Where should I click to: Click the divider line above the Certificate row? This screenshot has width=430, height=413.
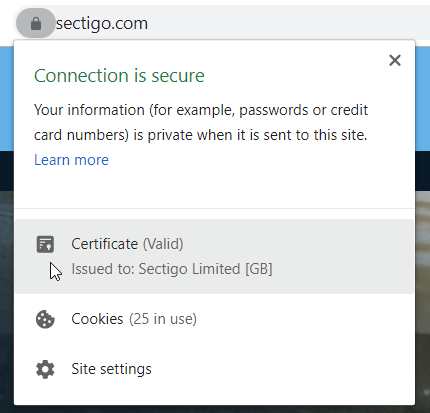(214, 209)
